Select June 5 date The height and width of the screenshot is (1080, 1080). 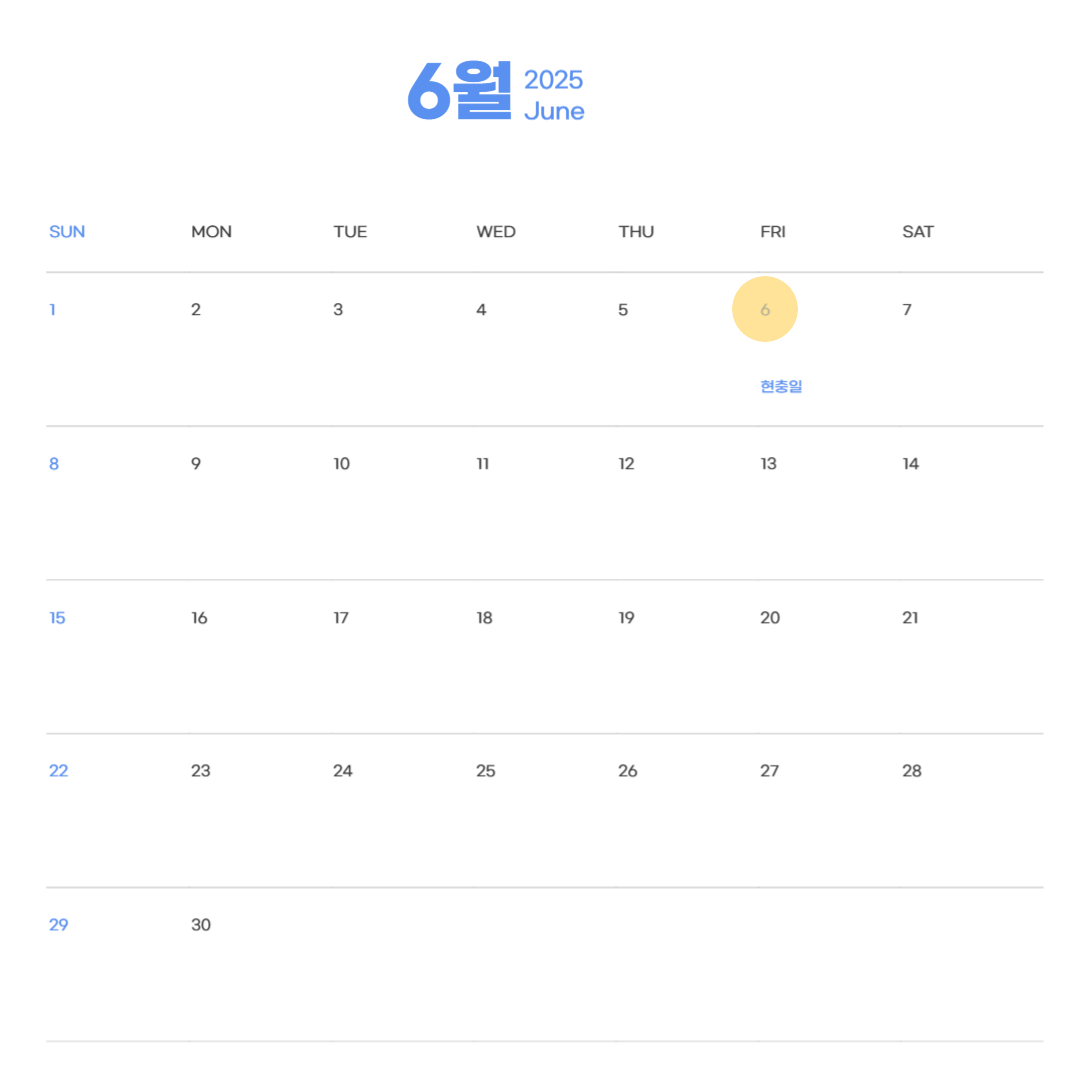pos(623,310)
